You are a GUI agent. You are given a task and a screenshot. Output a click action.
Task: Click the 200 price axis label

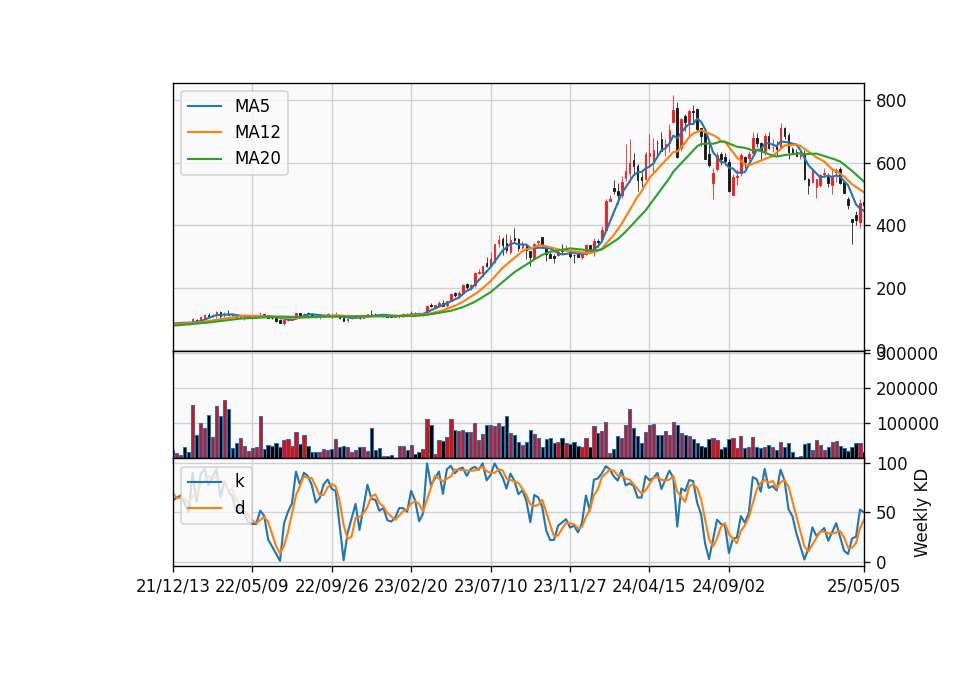pos(891,289)
